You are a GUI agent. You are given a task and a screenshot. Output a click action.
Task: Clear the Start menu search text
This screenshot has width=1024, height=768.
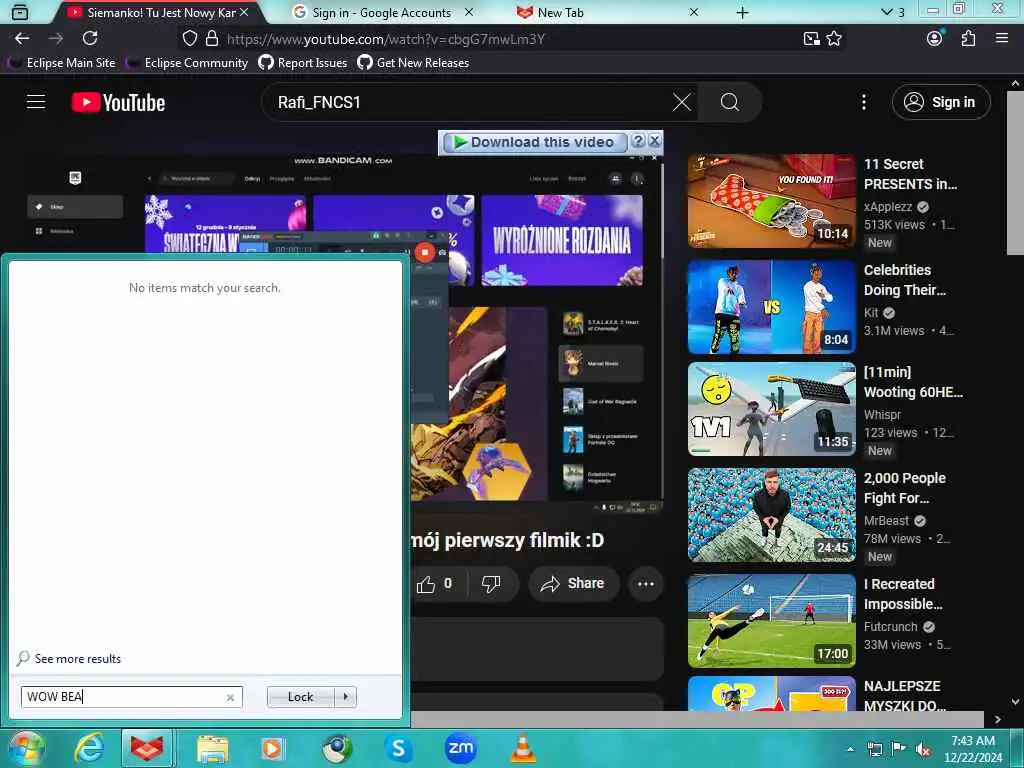230,697
